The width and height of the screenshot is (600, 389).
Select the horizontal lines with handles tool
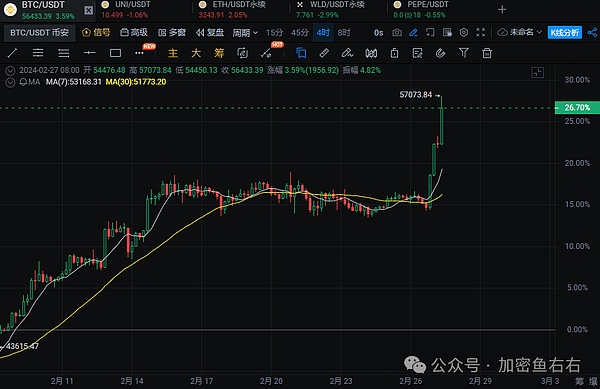coord(38,53)
